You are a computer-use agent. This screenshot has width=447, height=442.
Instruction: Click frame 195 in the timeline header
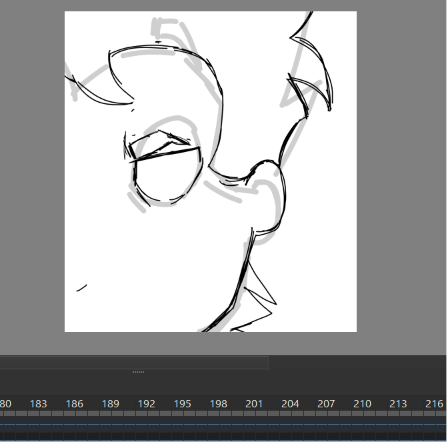182,404
